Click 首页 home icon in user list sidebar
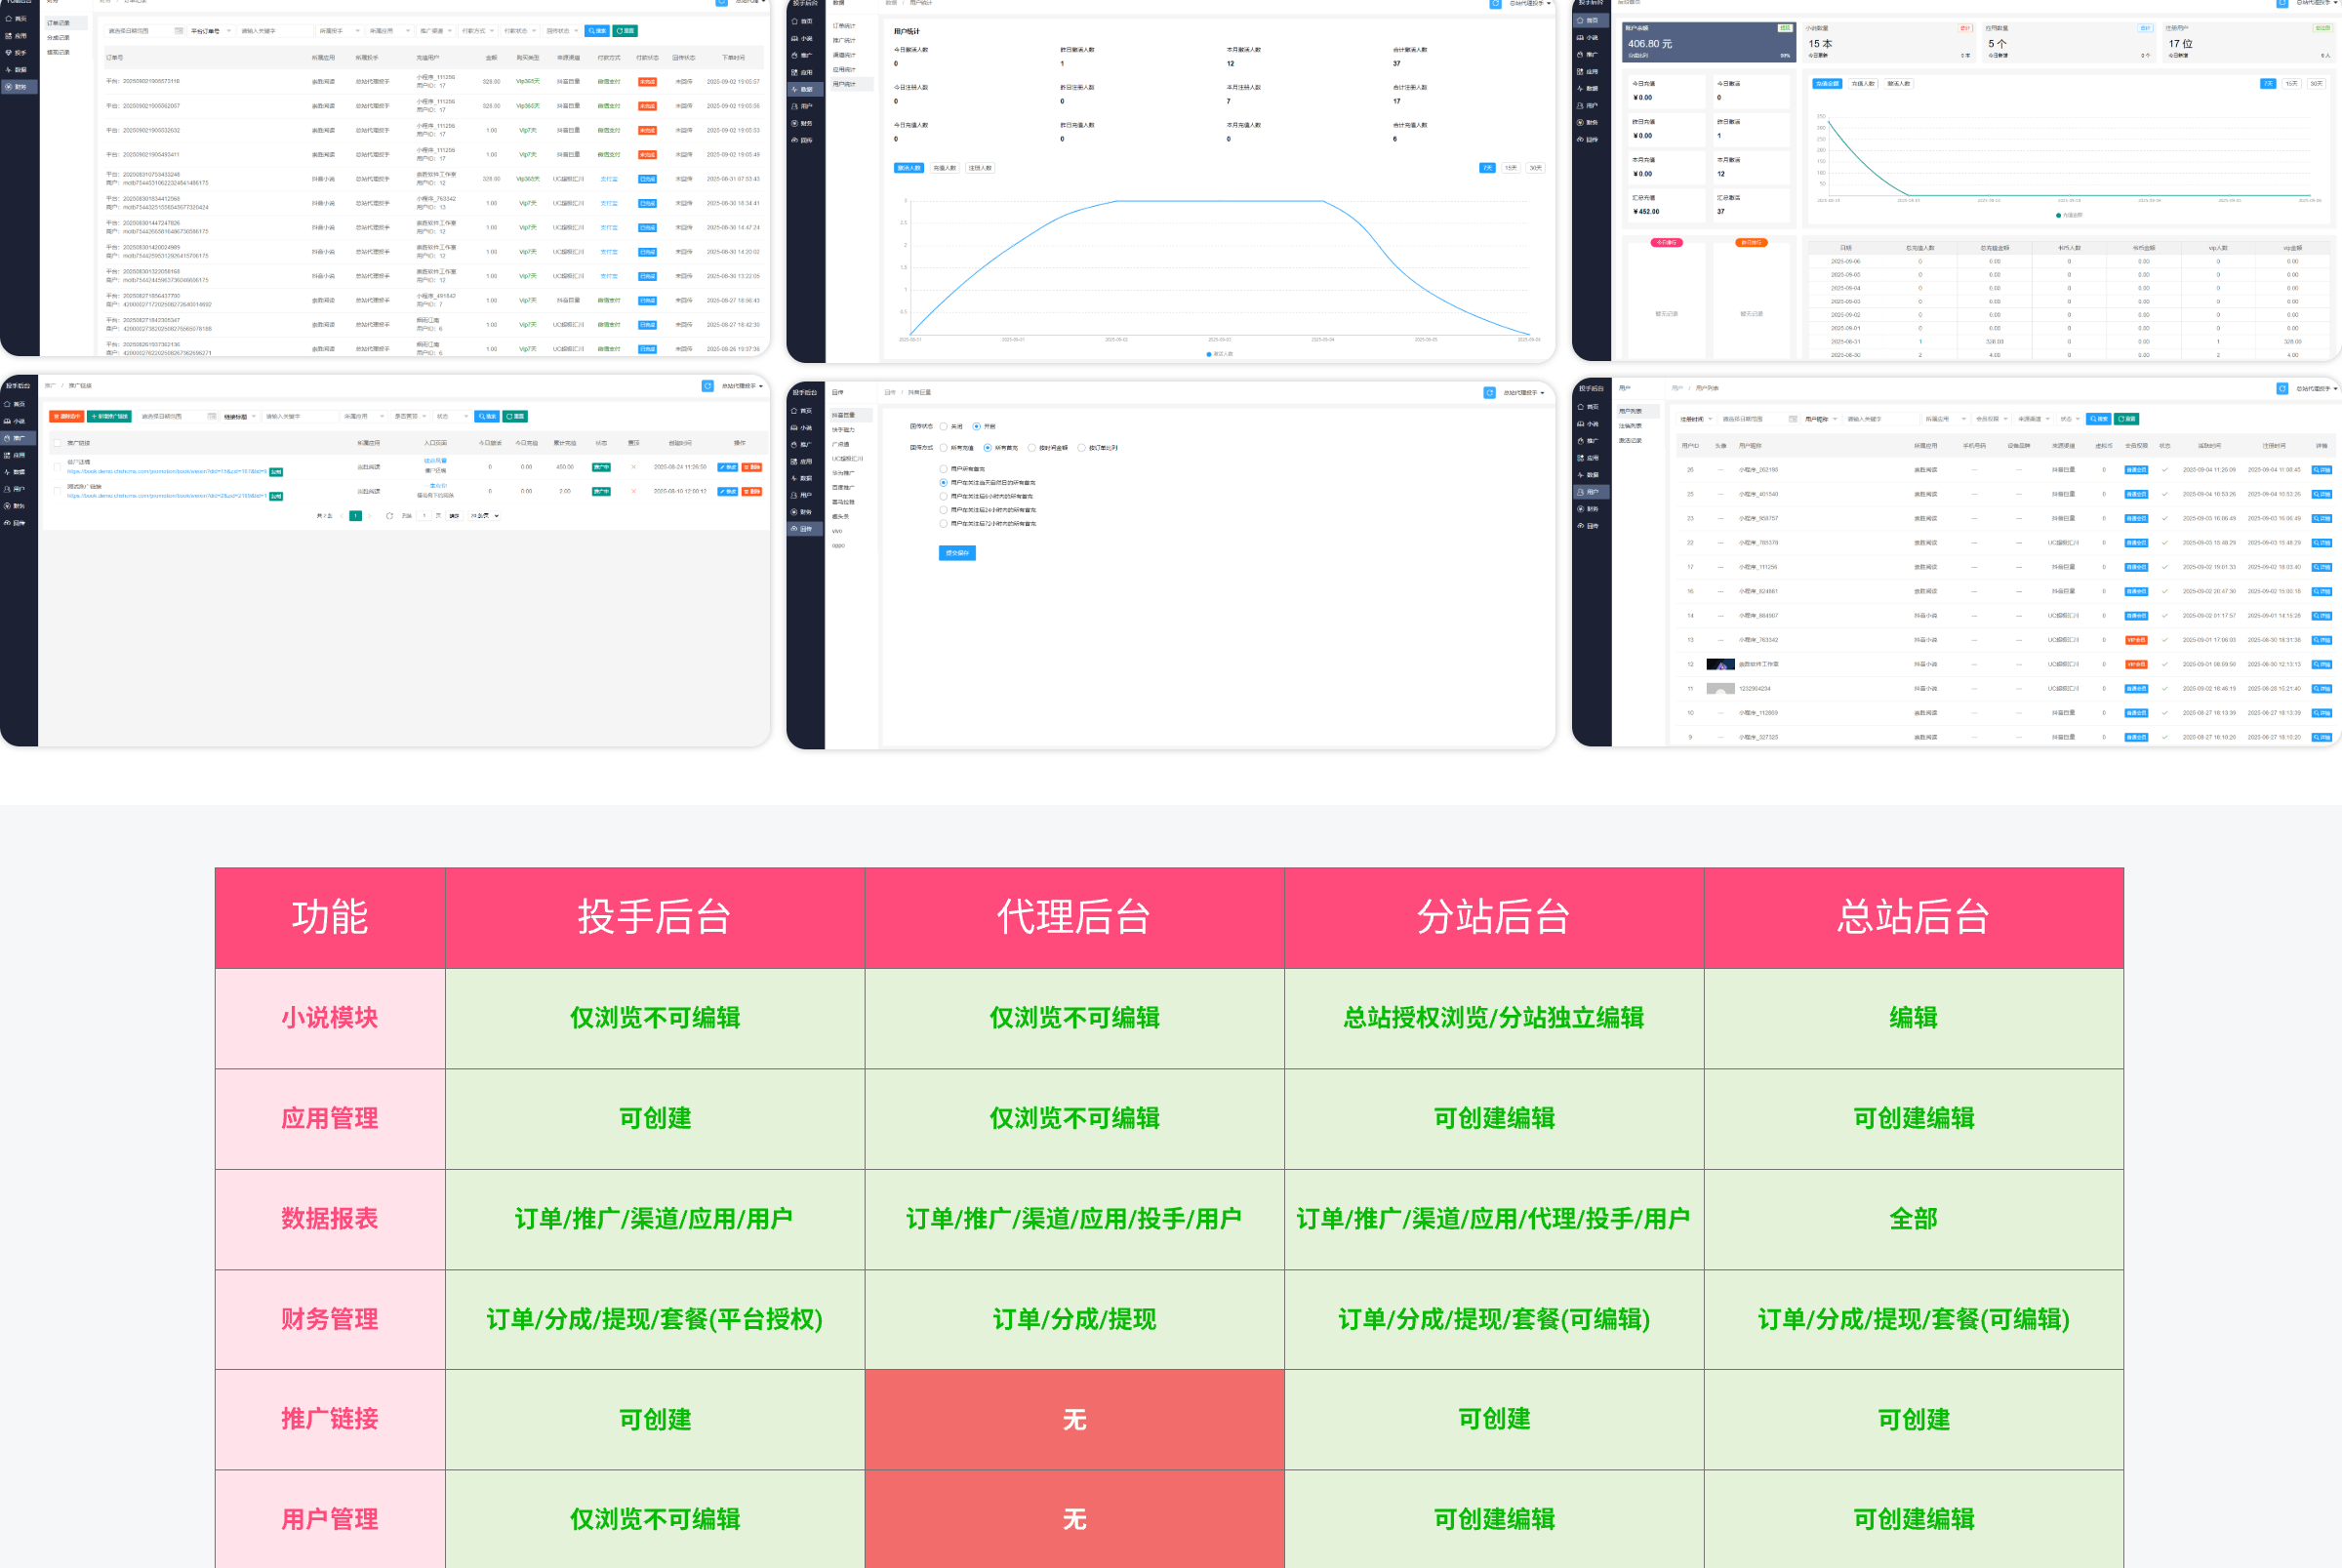Viewport: 2342px width, 1568px height. click(1581, 408)
